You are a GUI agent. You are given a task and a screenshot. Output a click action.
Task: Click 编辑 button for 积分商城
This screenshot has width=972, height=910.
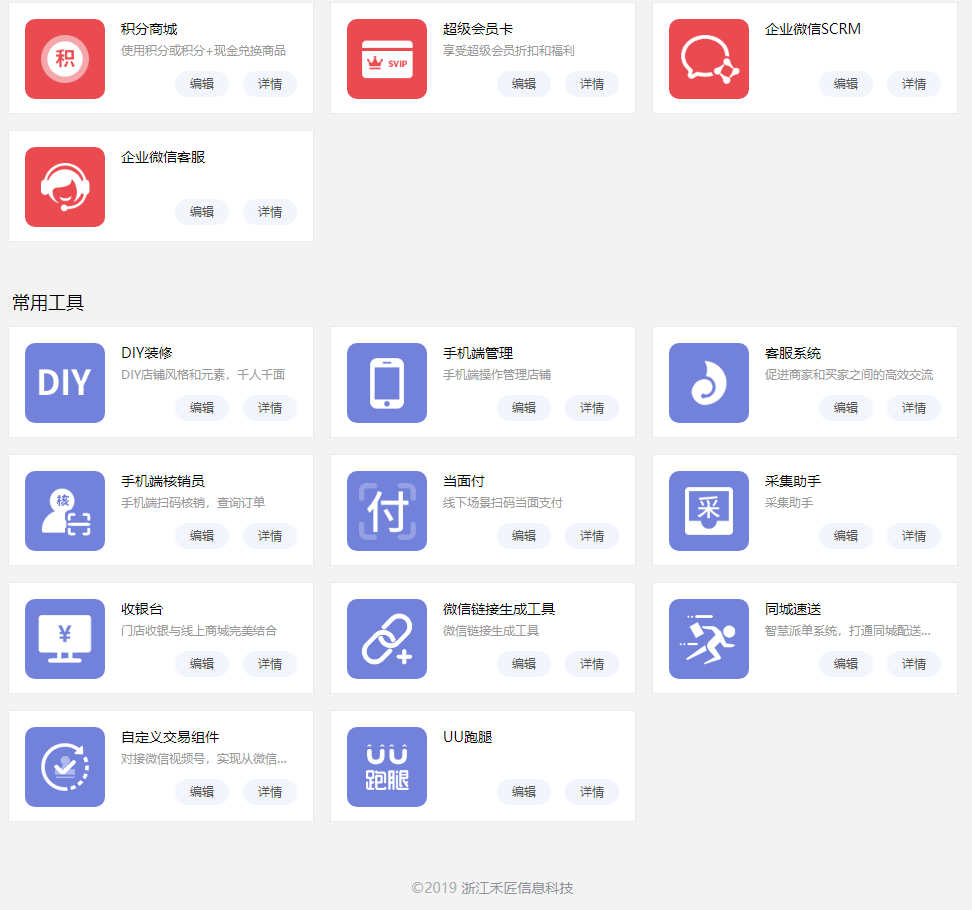point(202,84)
